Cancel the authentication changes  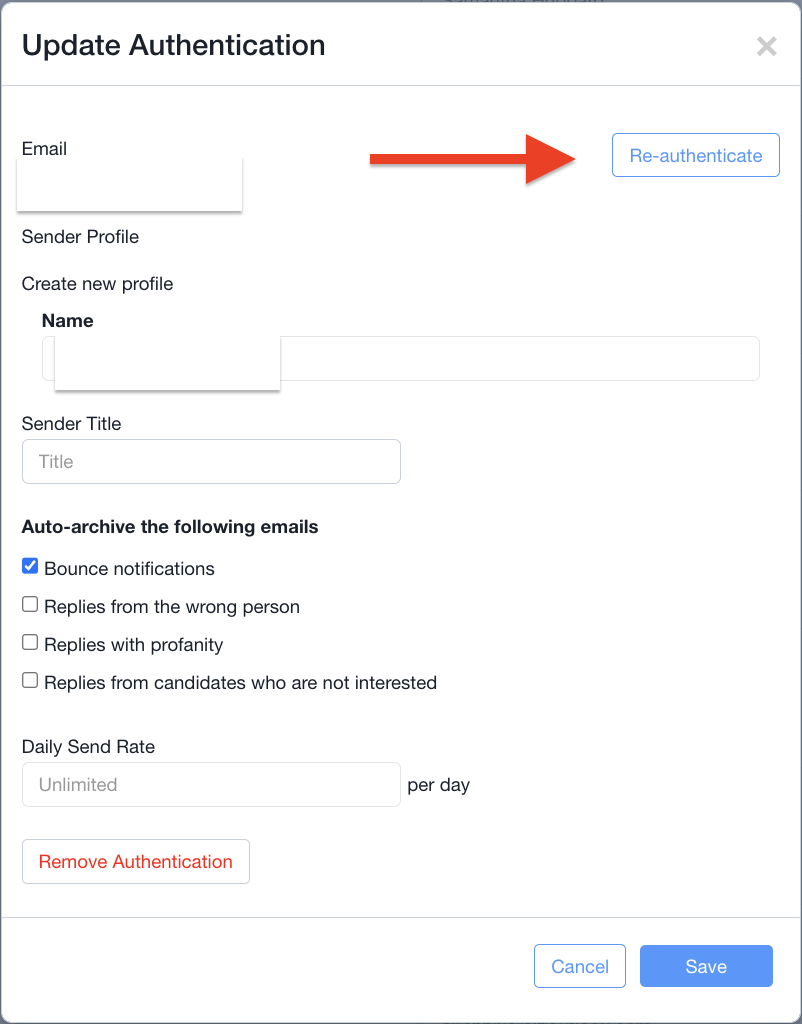[580, 966]
